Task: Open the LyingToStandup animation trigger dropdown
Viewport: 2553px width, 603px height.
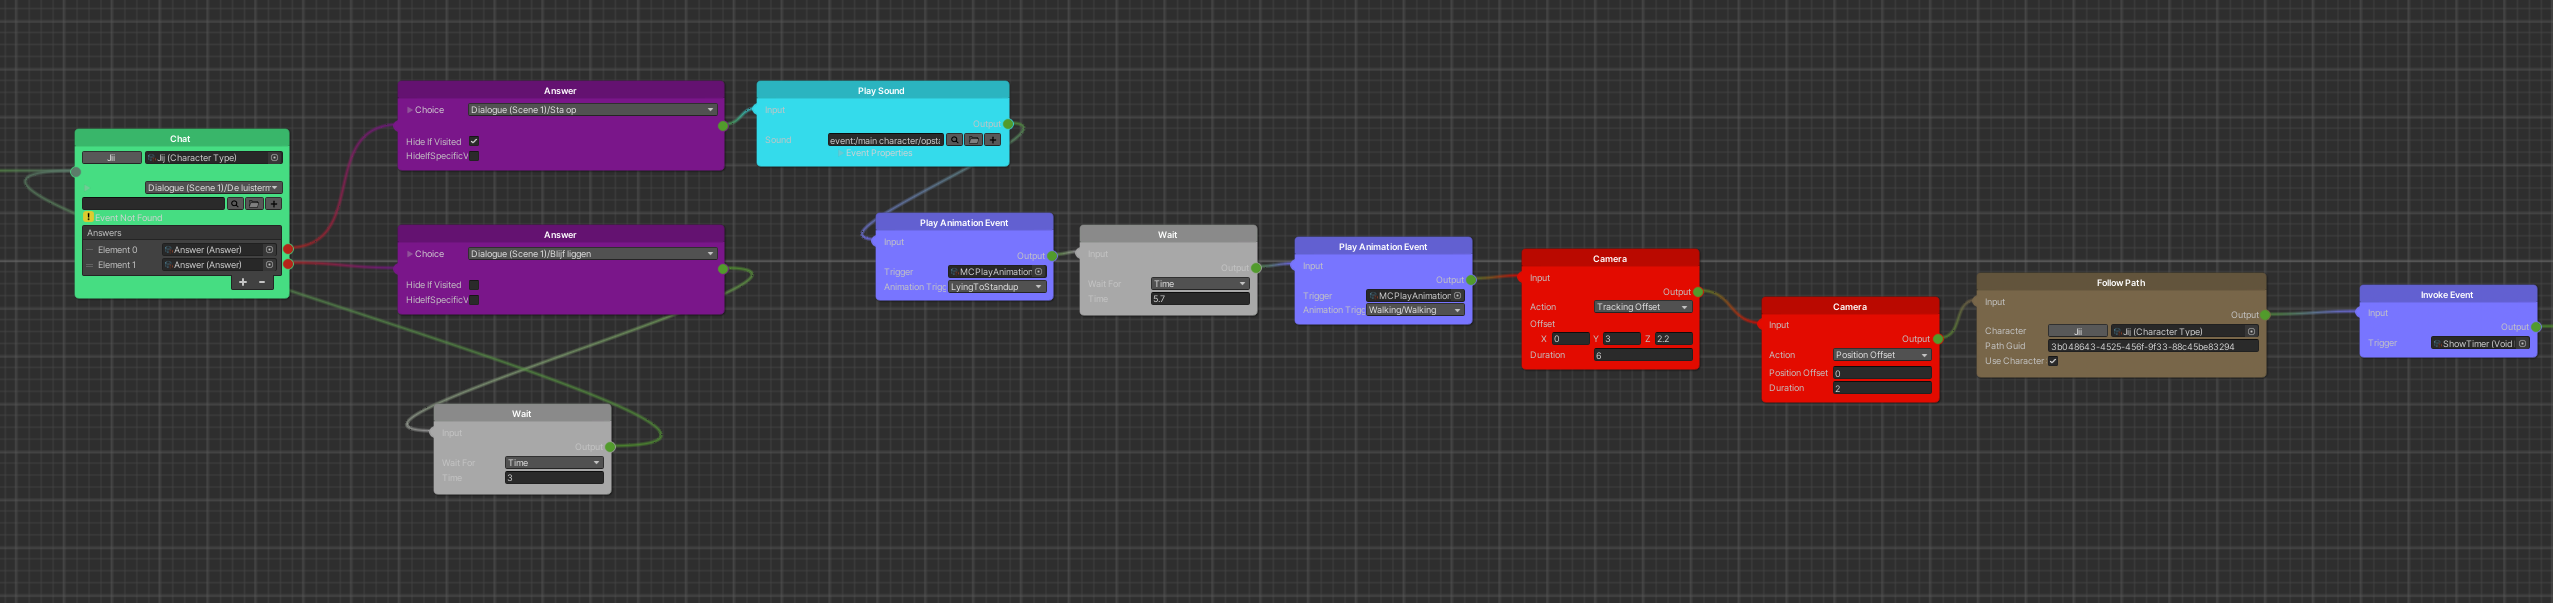Action: 997,287
